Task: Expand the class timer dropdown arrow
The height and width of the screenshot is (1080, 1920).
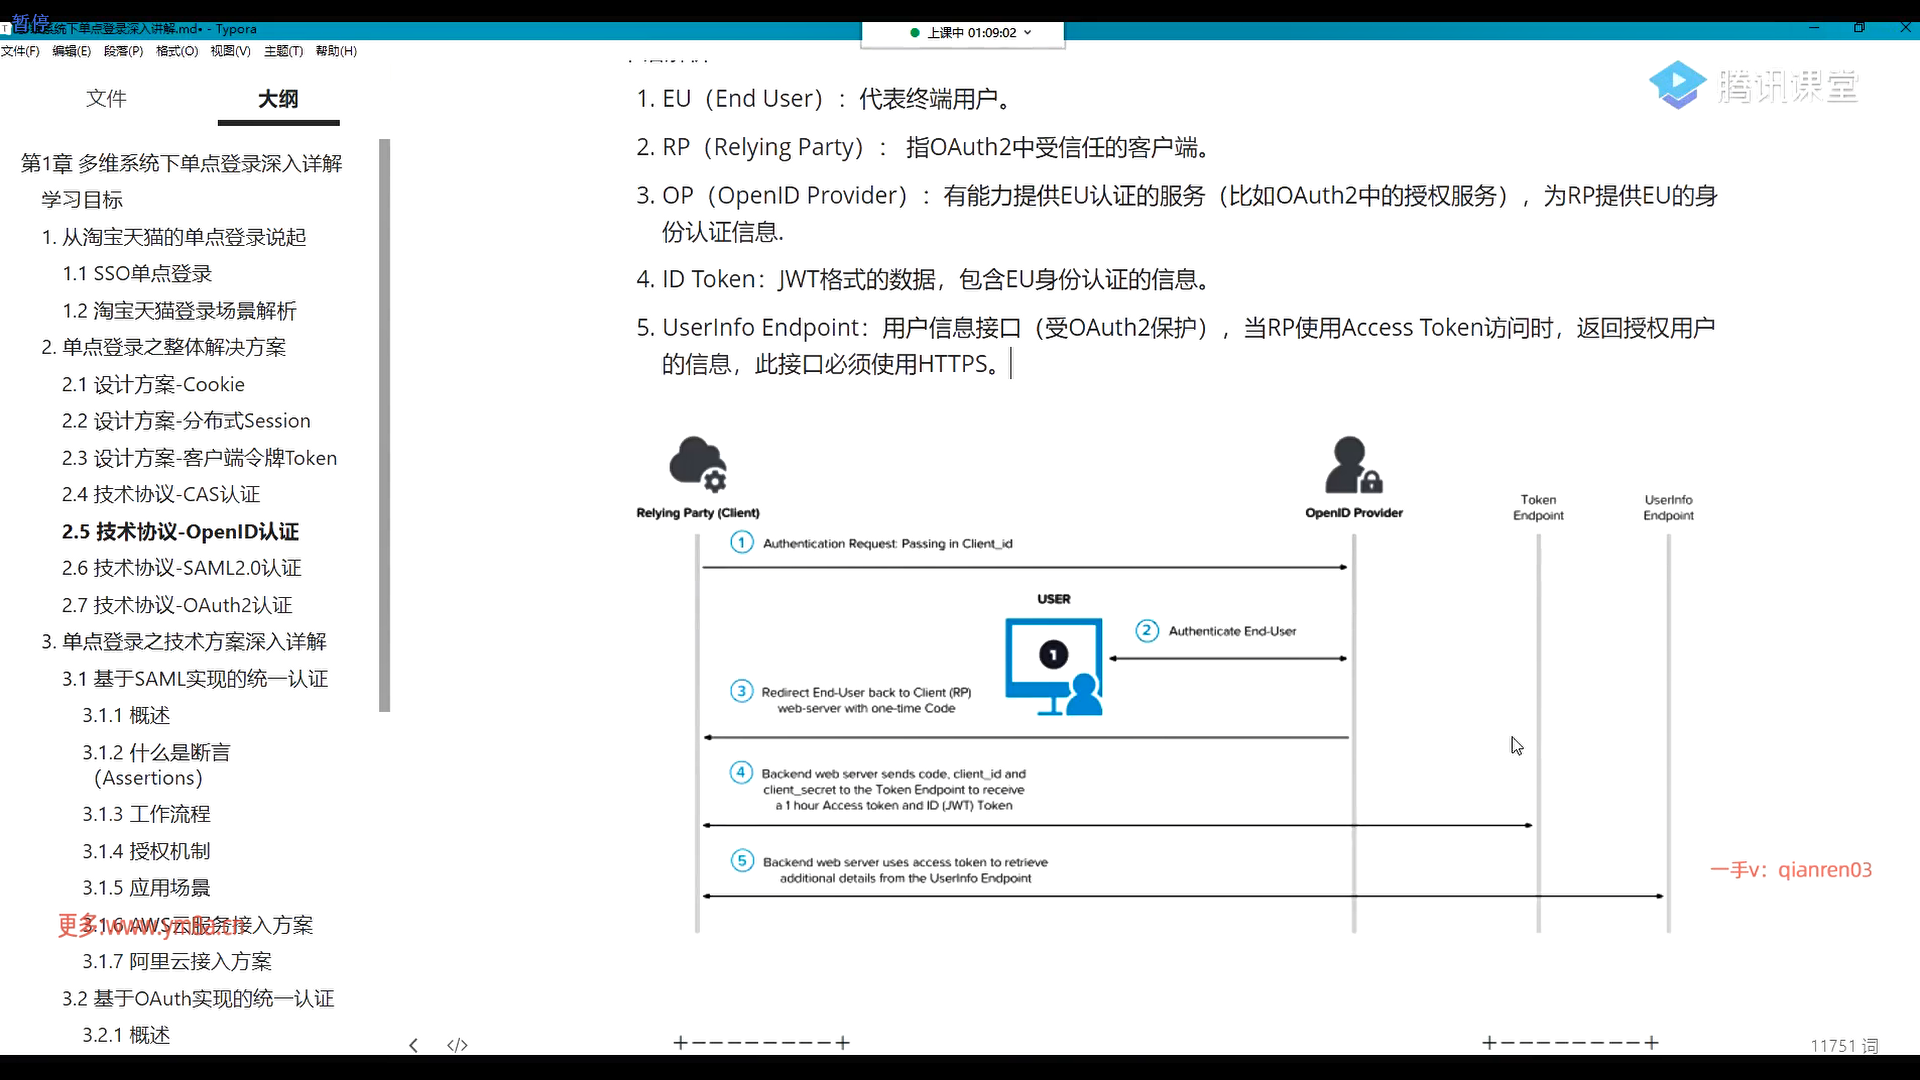Action: point(1028,33)
